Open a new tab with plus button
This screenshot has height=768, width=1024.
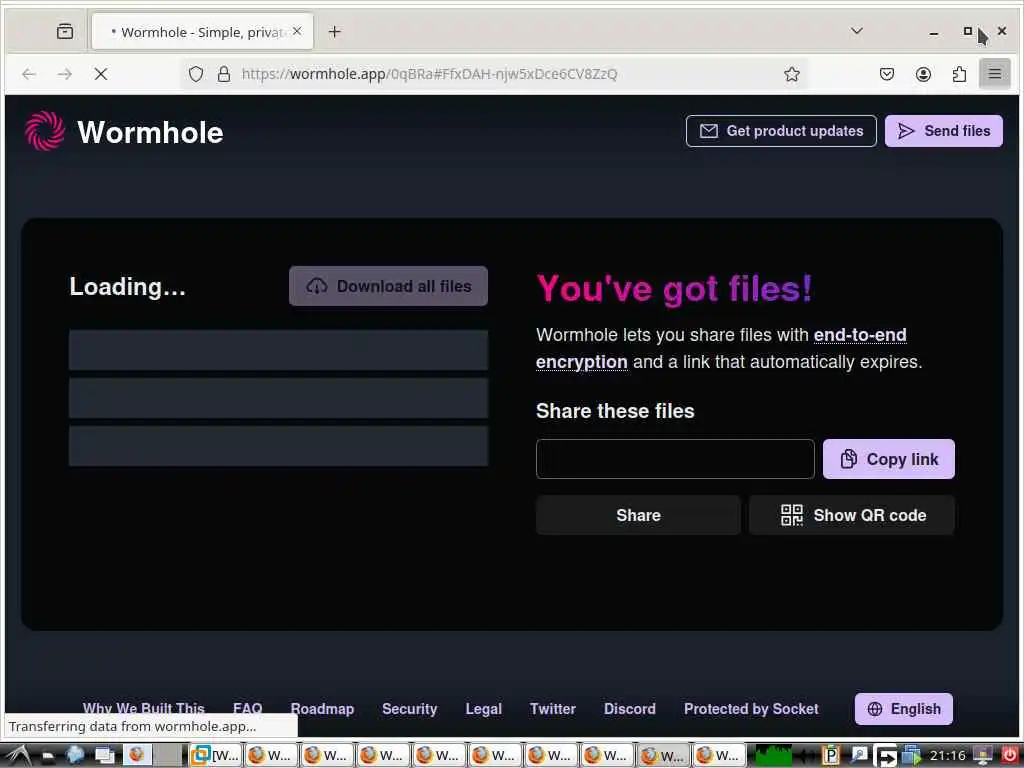[334, 31]
